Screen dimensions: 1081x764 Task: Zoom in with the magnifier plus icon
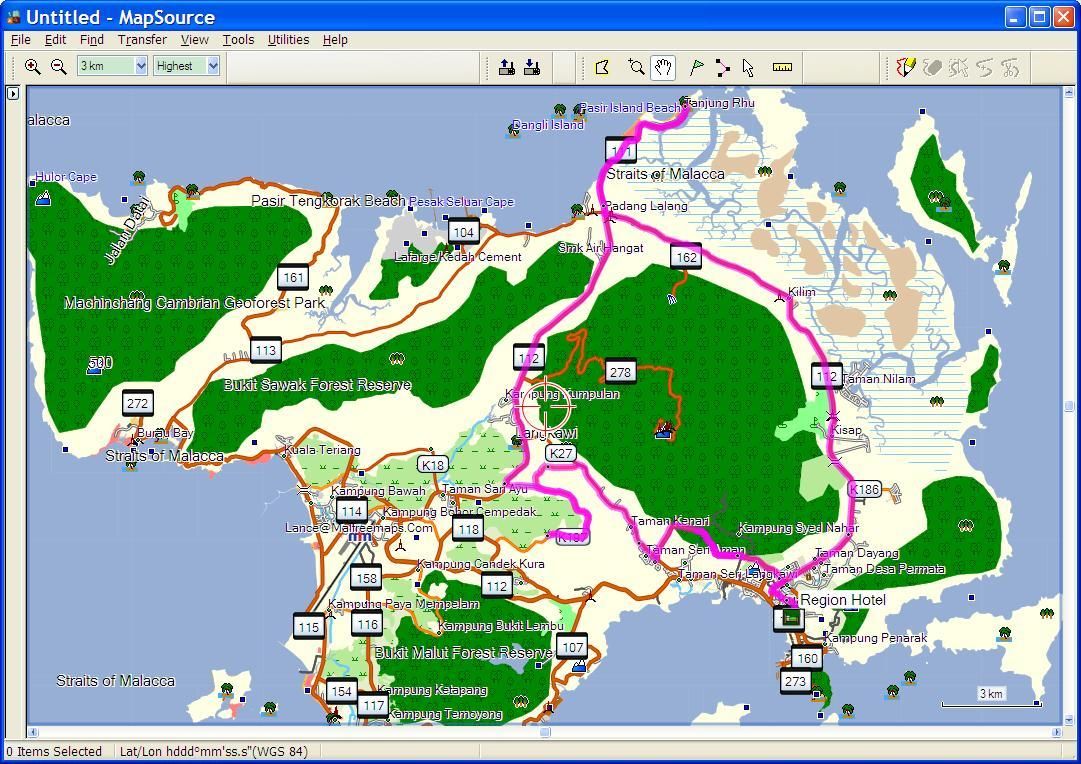32,67
